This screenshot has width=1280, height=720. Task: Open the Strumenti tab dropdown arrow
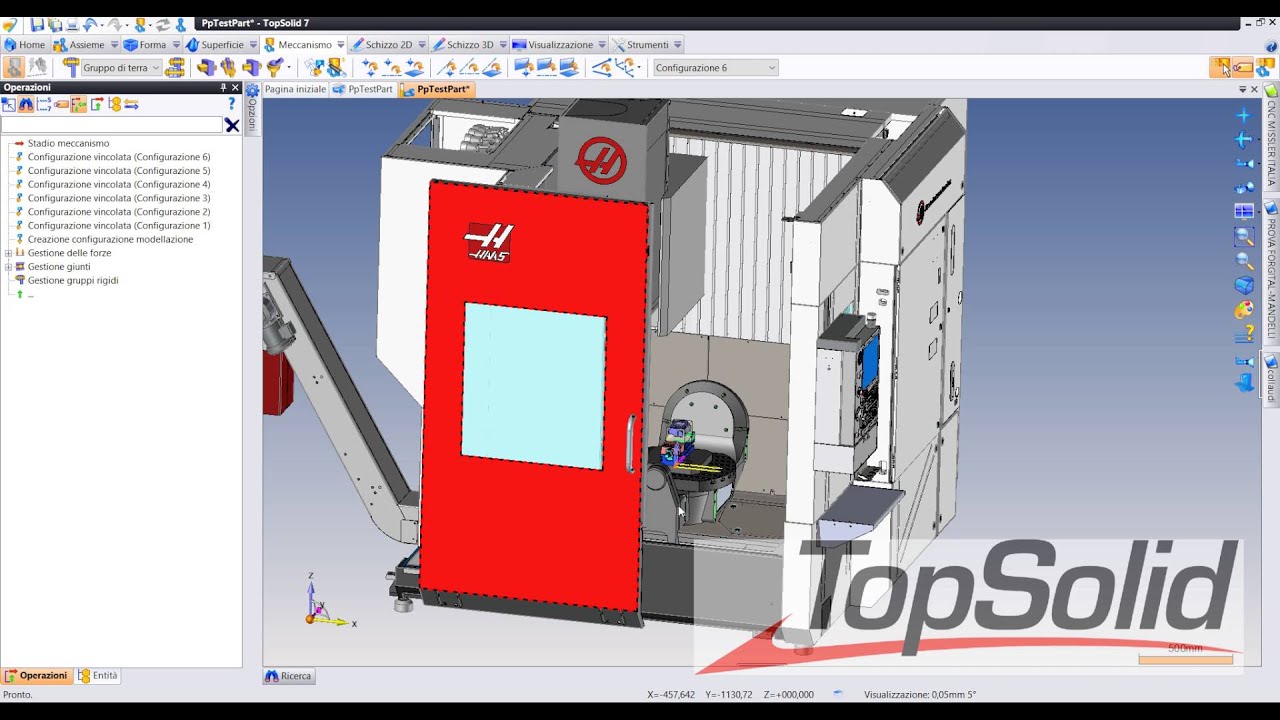[x=678, y=45]
